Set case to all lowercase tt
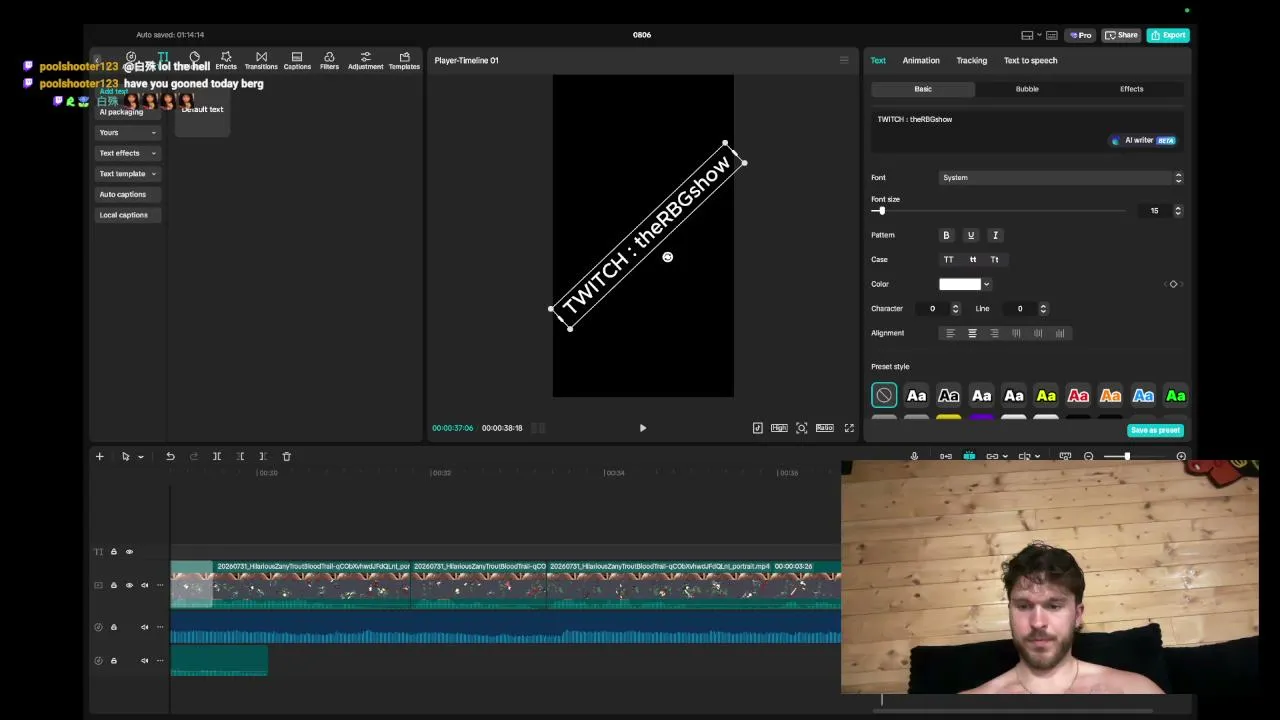1280x720 pixels. [x=972, y=259]
